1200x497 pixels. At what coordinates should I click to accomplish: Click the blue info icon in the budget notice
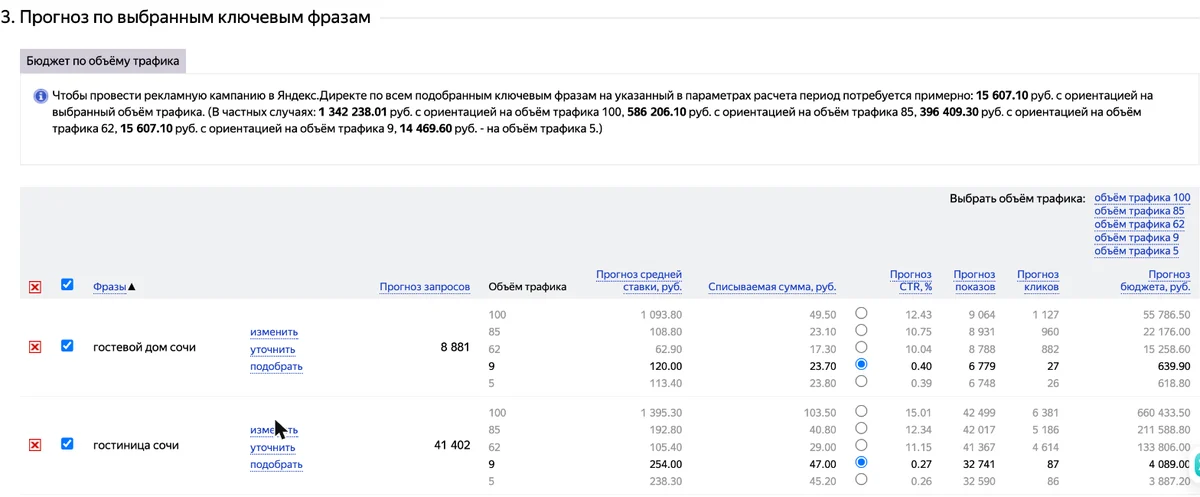point(41,96)
